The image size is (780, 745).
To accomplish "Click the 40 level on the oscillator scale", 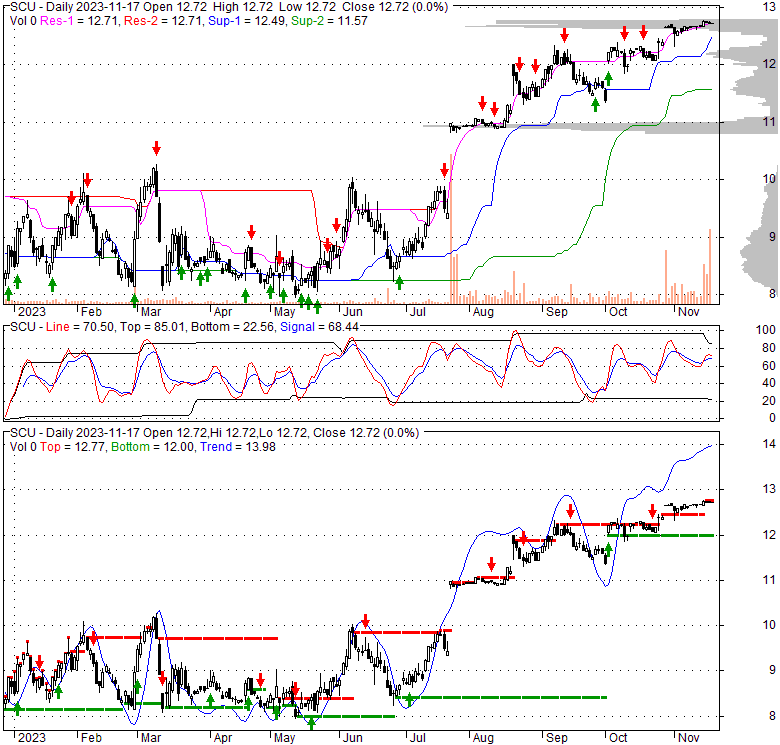I will coord(769,383).
